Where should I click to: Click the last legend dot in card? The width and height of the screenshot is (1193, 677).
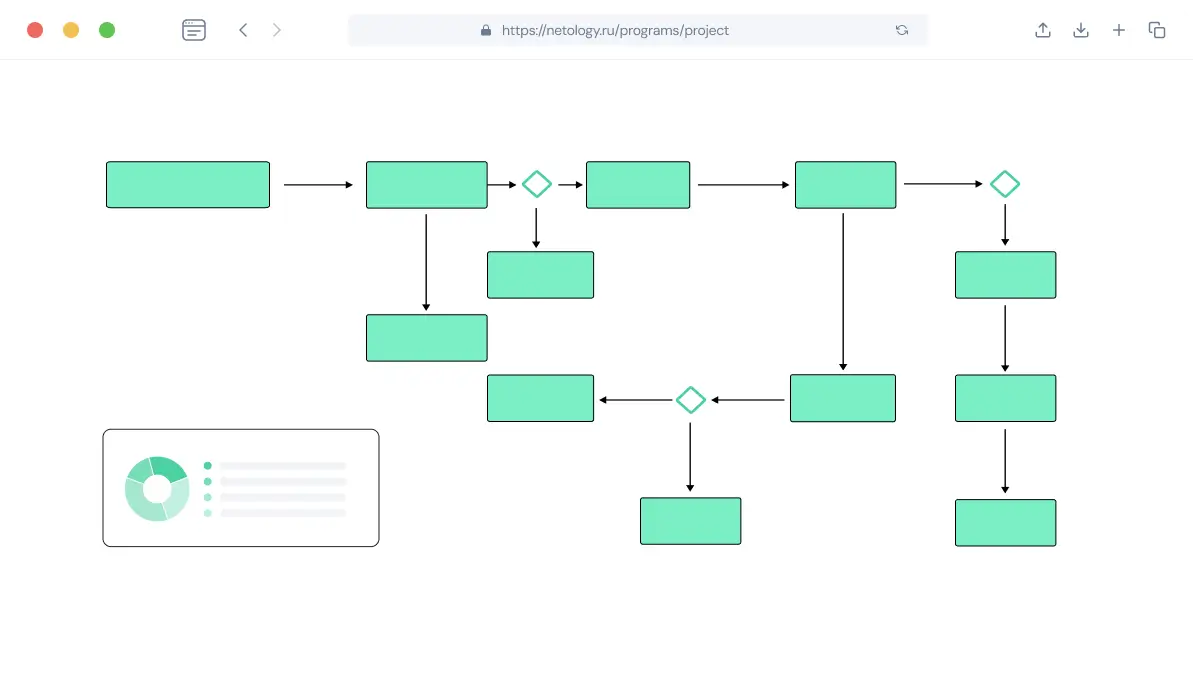(x=208, y=513)
